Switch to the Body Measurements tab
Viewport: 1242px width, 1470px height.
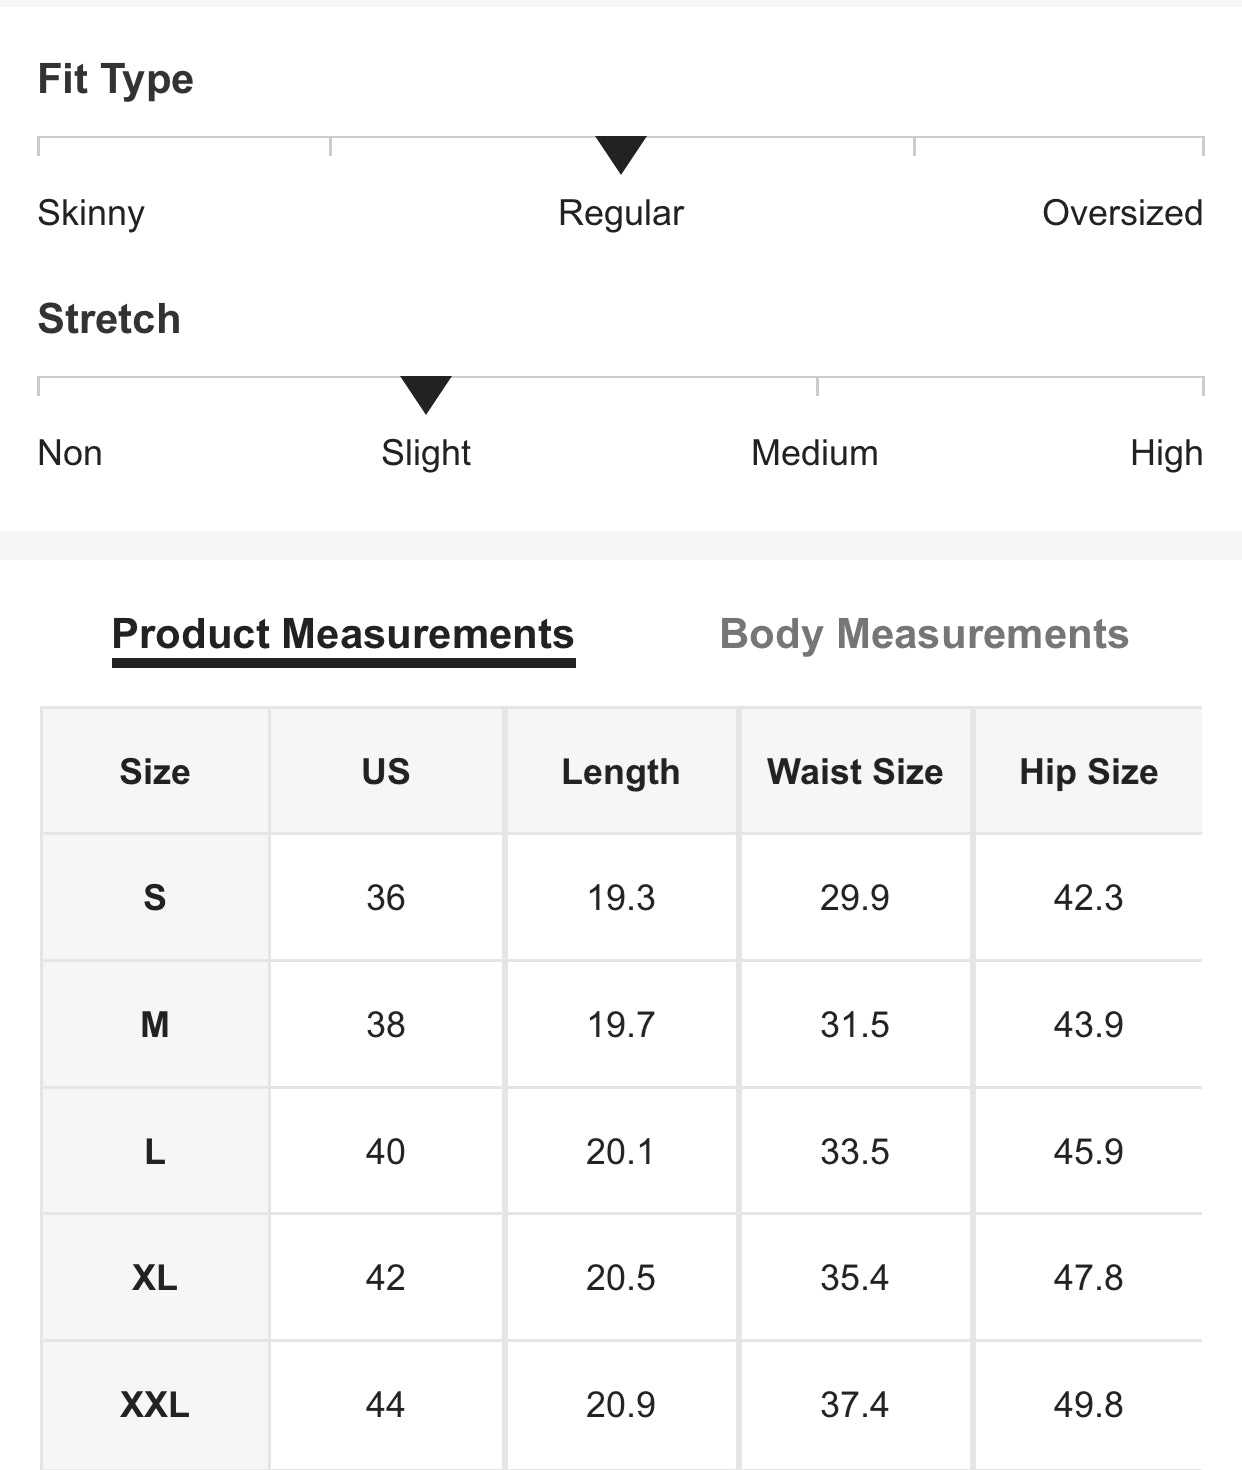[924, 634]
